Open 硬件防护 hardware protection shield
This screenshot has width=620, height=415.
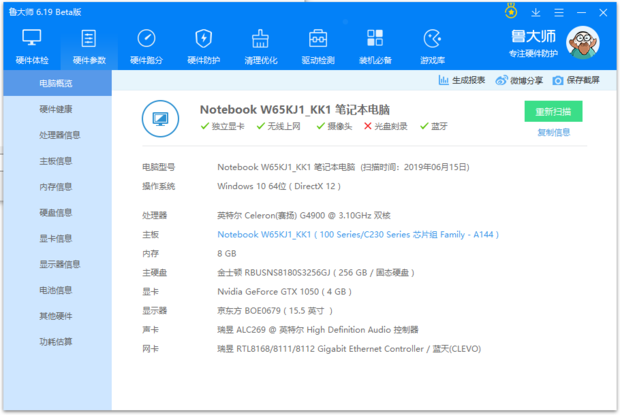coord(204,46)
